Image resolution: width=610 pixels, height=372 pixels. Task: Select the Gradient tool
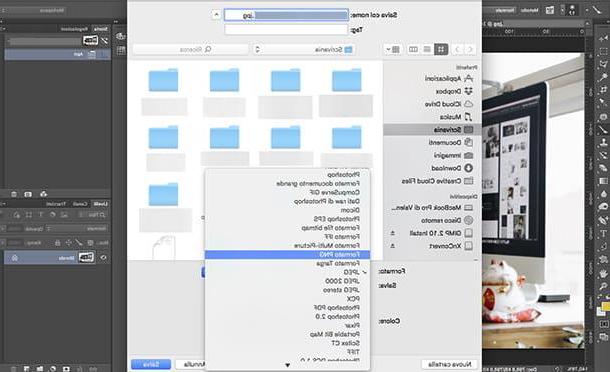(x=603, y=182)
